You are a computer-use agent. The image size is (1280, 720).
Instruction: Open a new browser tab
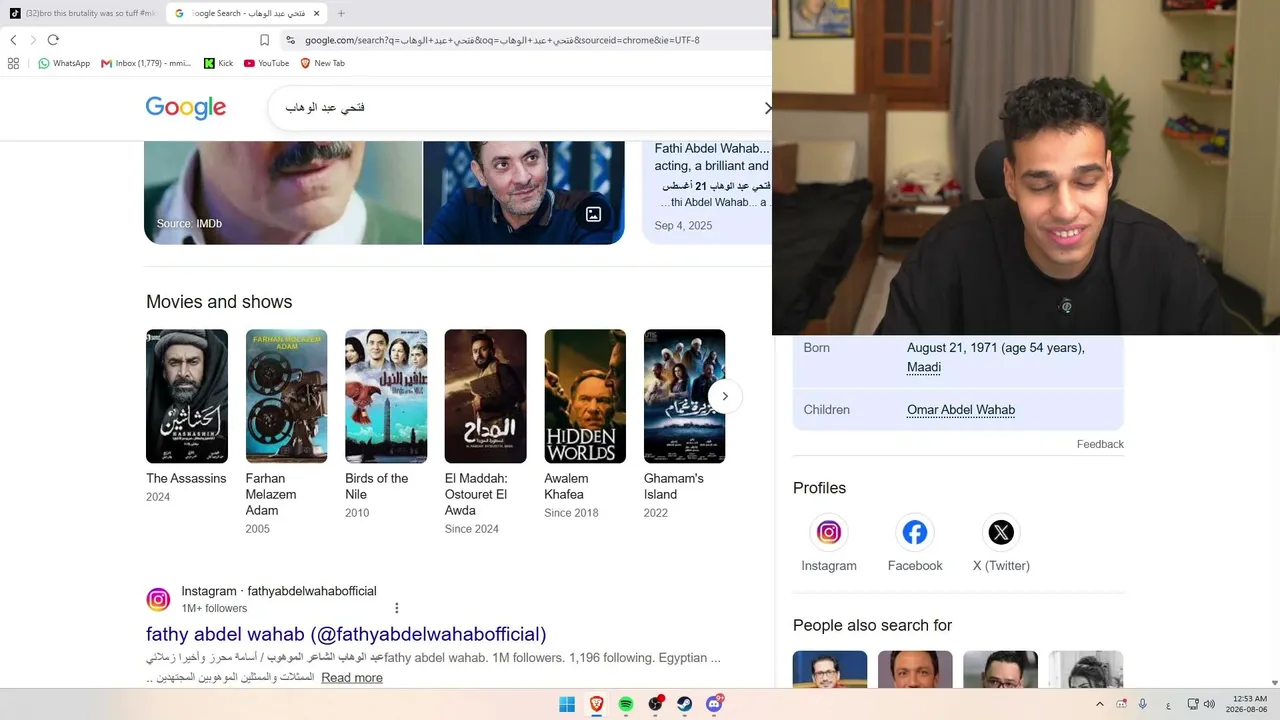pos(341,13)
